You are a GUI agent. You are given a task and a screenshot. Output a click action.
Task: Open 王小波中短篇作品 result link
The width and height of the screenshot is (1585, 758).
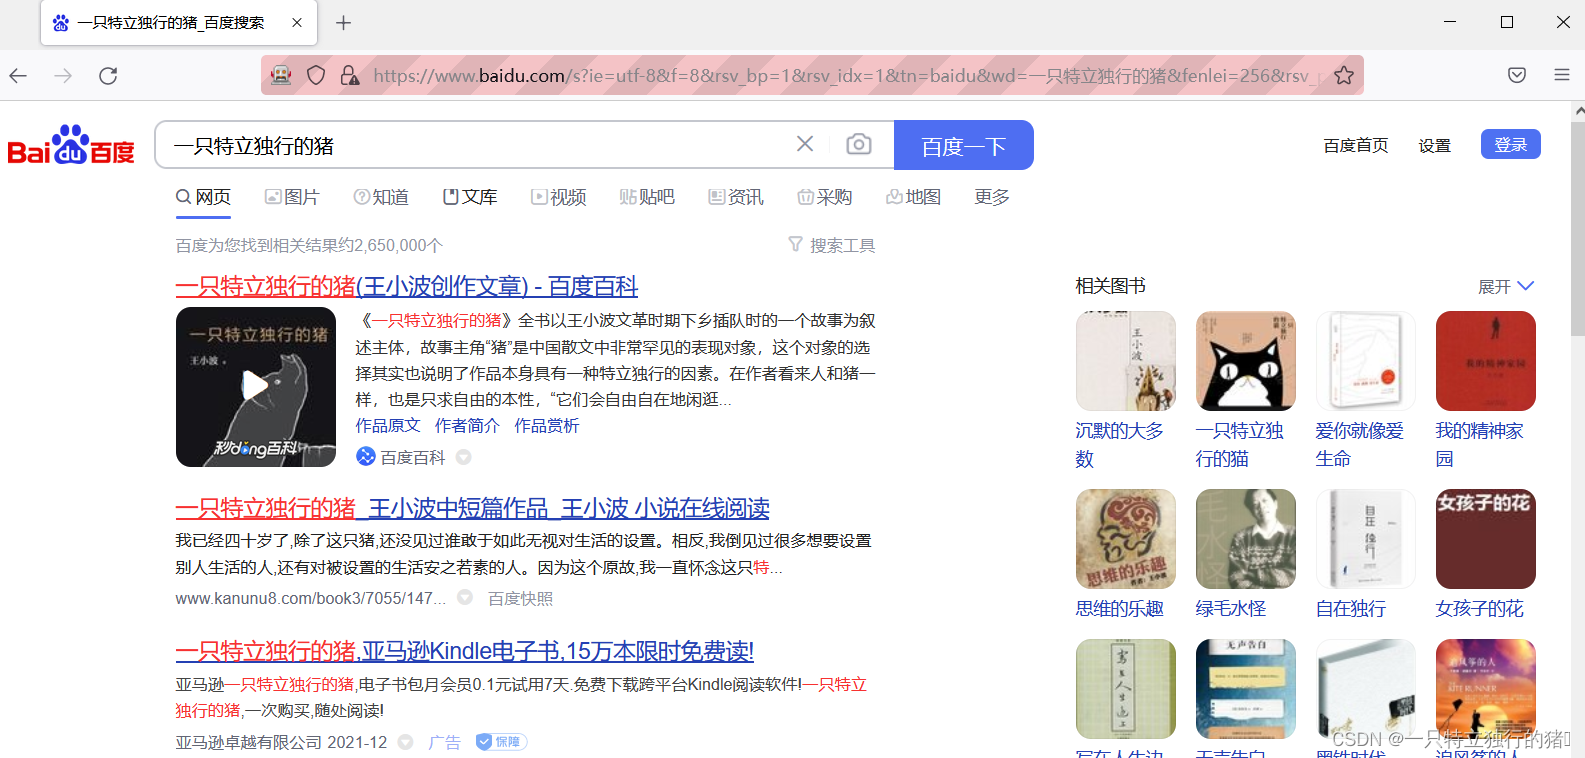click(473, 509)
